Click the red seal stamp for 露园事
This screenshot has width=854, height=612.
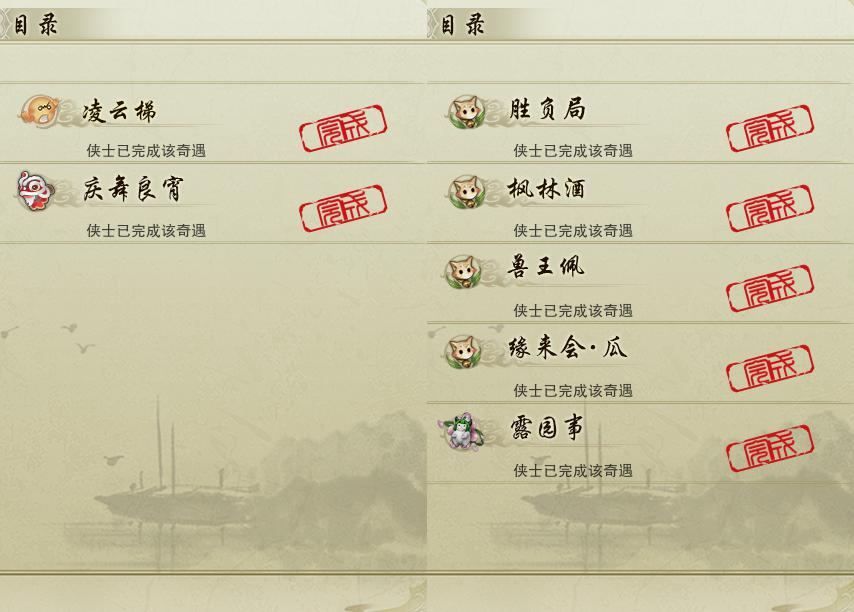pos(770,448)
